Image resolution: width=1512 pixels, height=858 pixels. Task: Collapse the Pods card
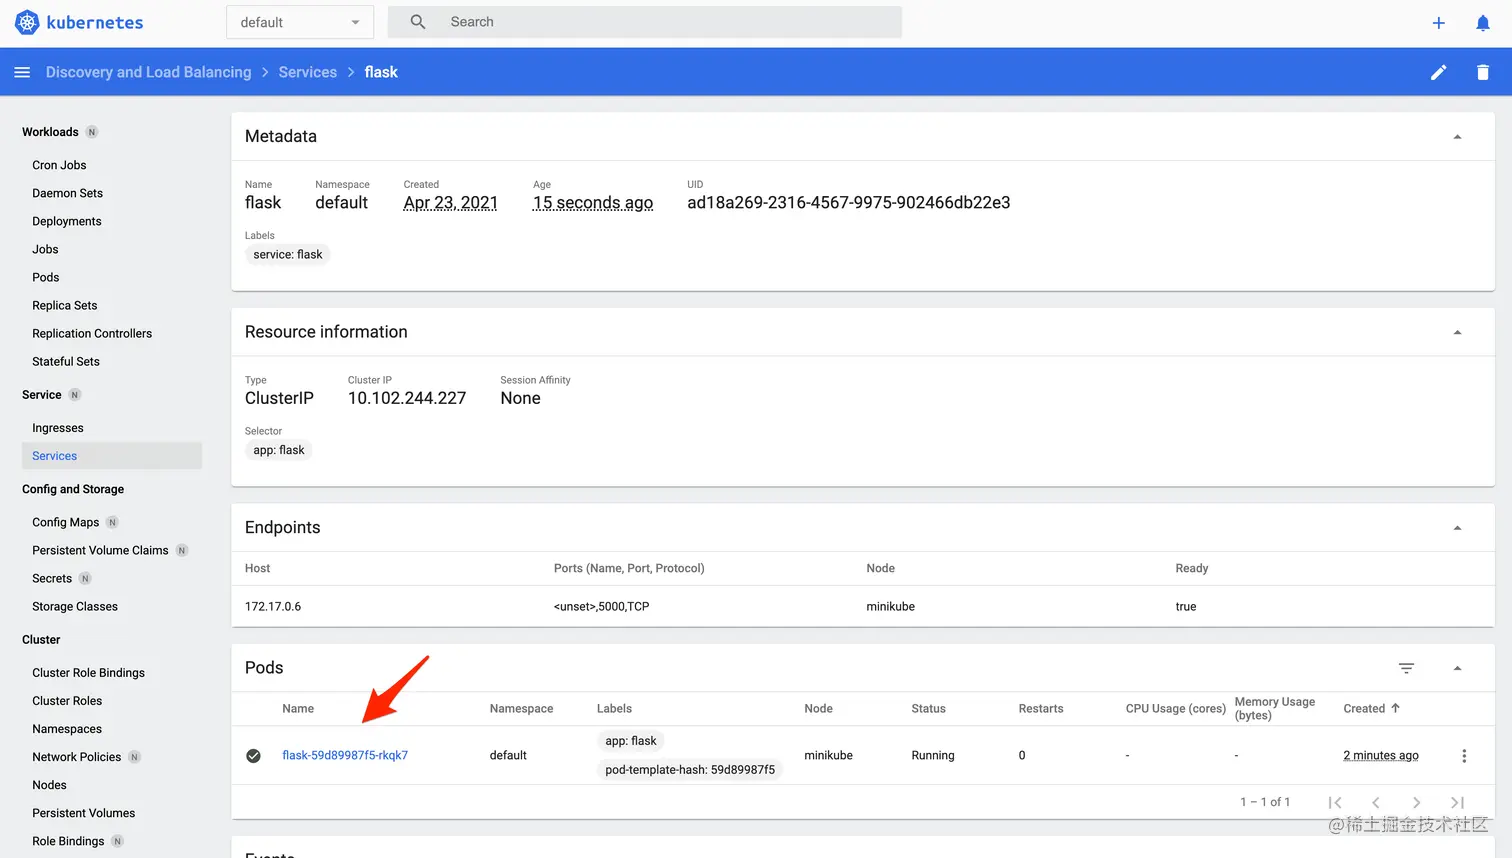[1457, 668]
